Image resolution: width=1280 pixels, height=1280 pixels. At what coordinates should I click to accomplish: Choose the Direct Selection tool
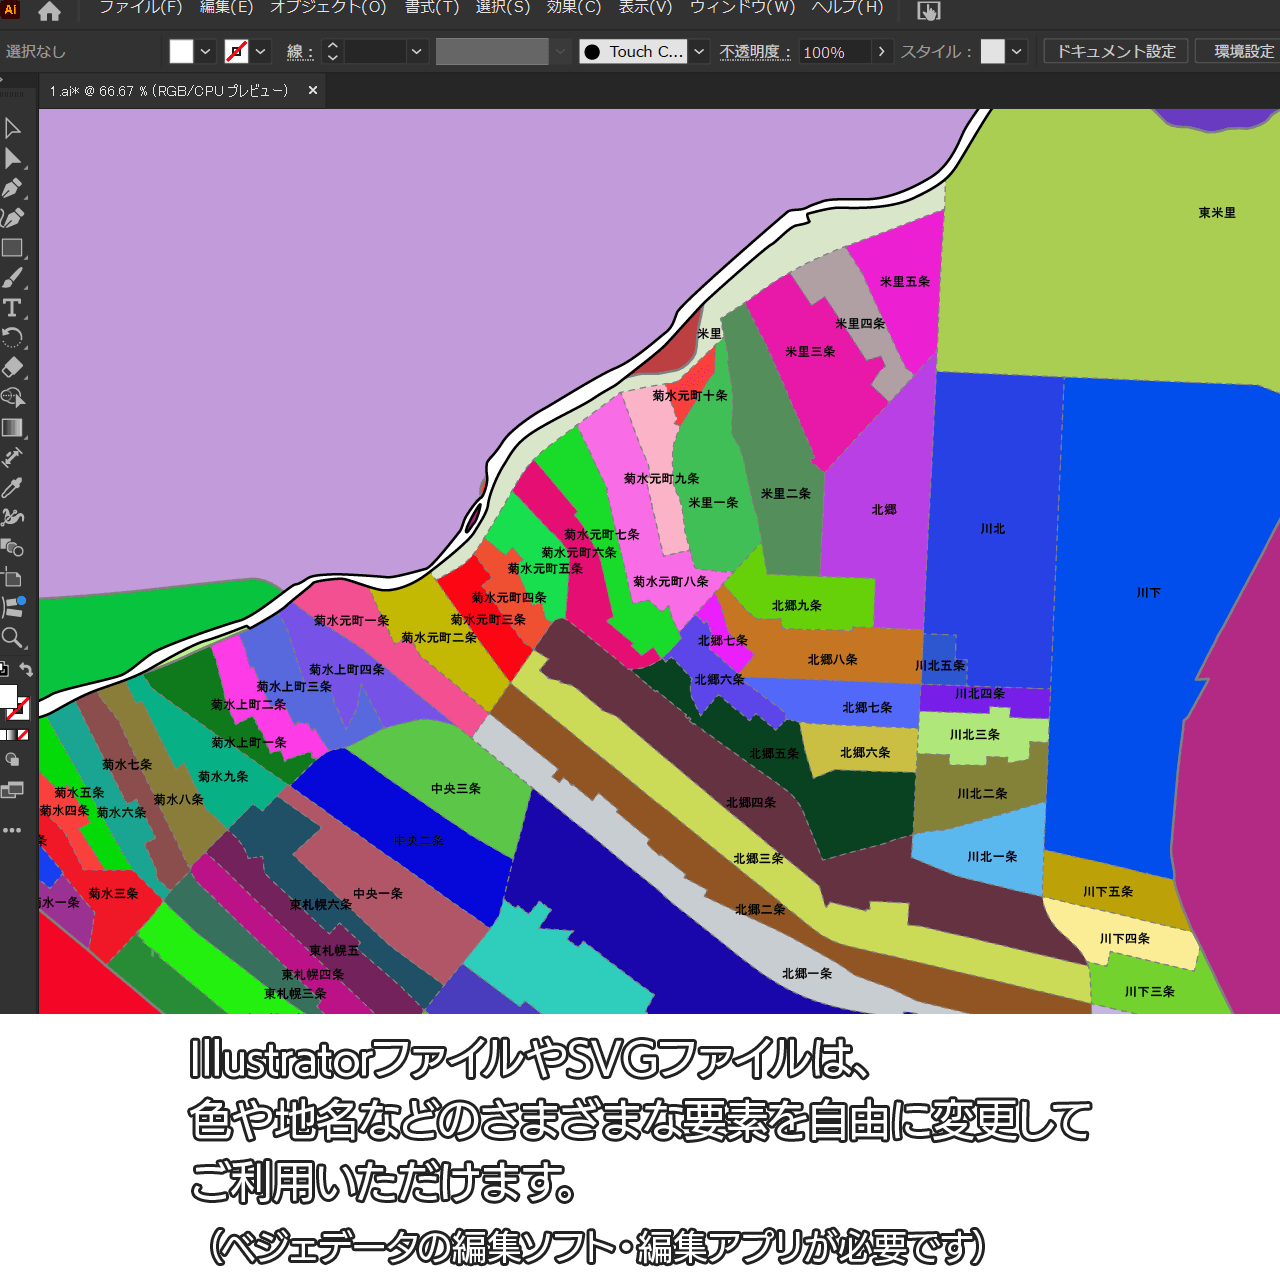pos(12,158)
